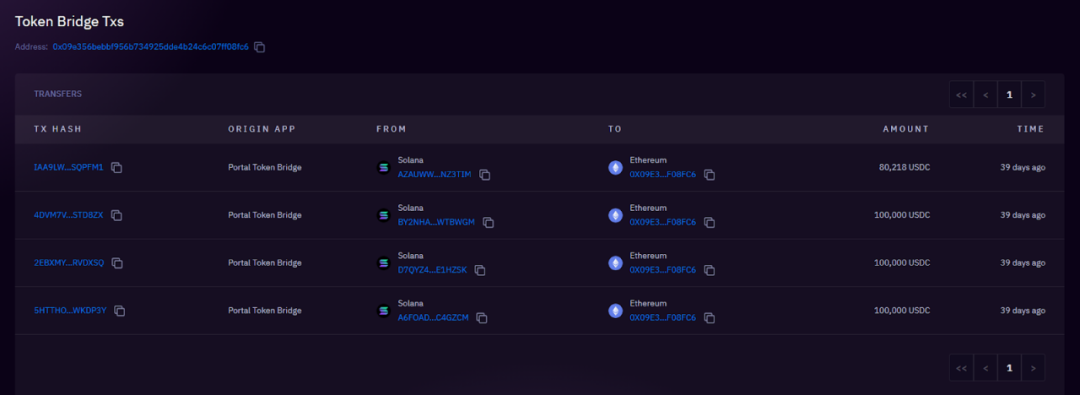Copy Solana address AZAUWW...NZ3TIM
Viewport: 1080px width, 395px height.
click(x=484, y=175)
